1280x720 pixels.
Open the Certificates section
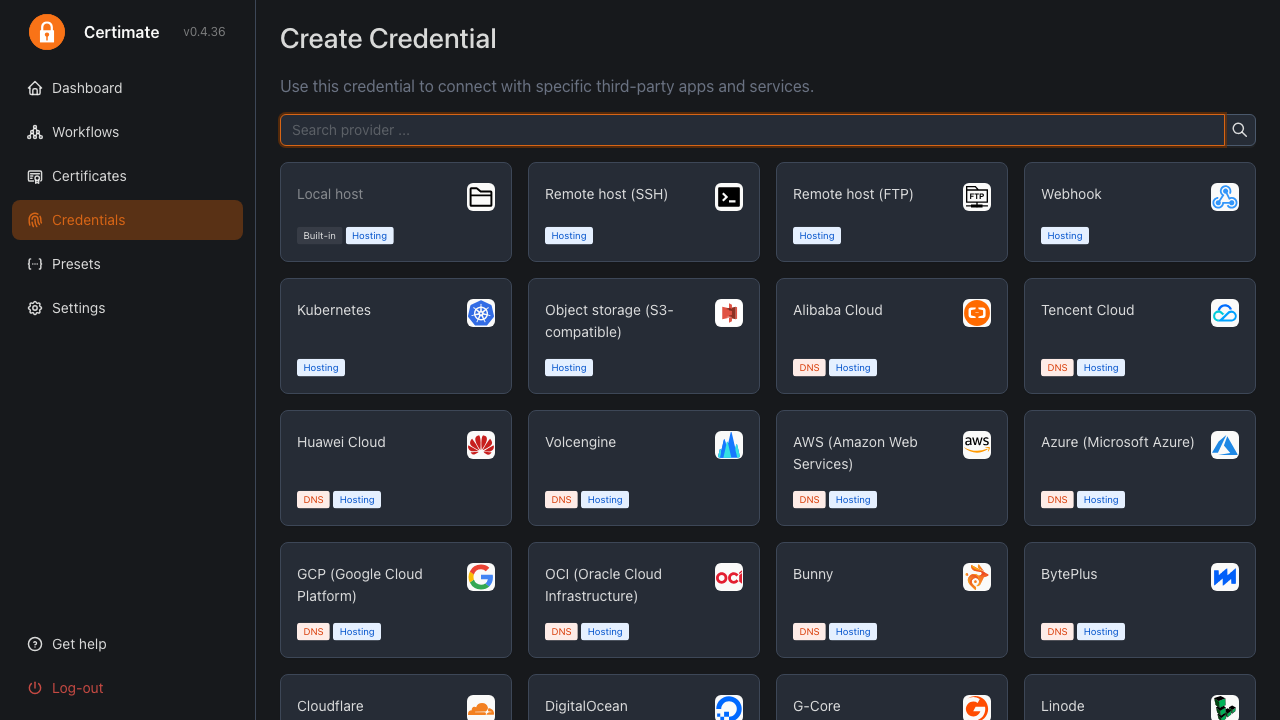(127, 176)
